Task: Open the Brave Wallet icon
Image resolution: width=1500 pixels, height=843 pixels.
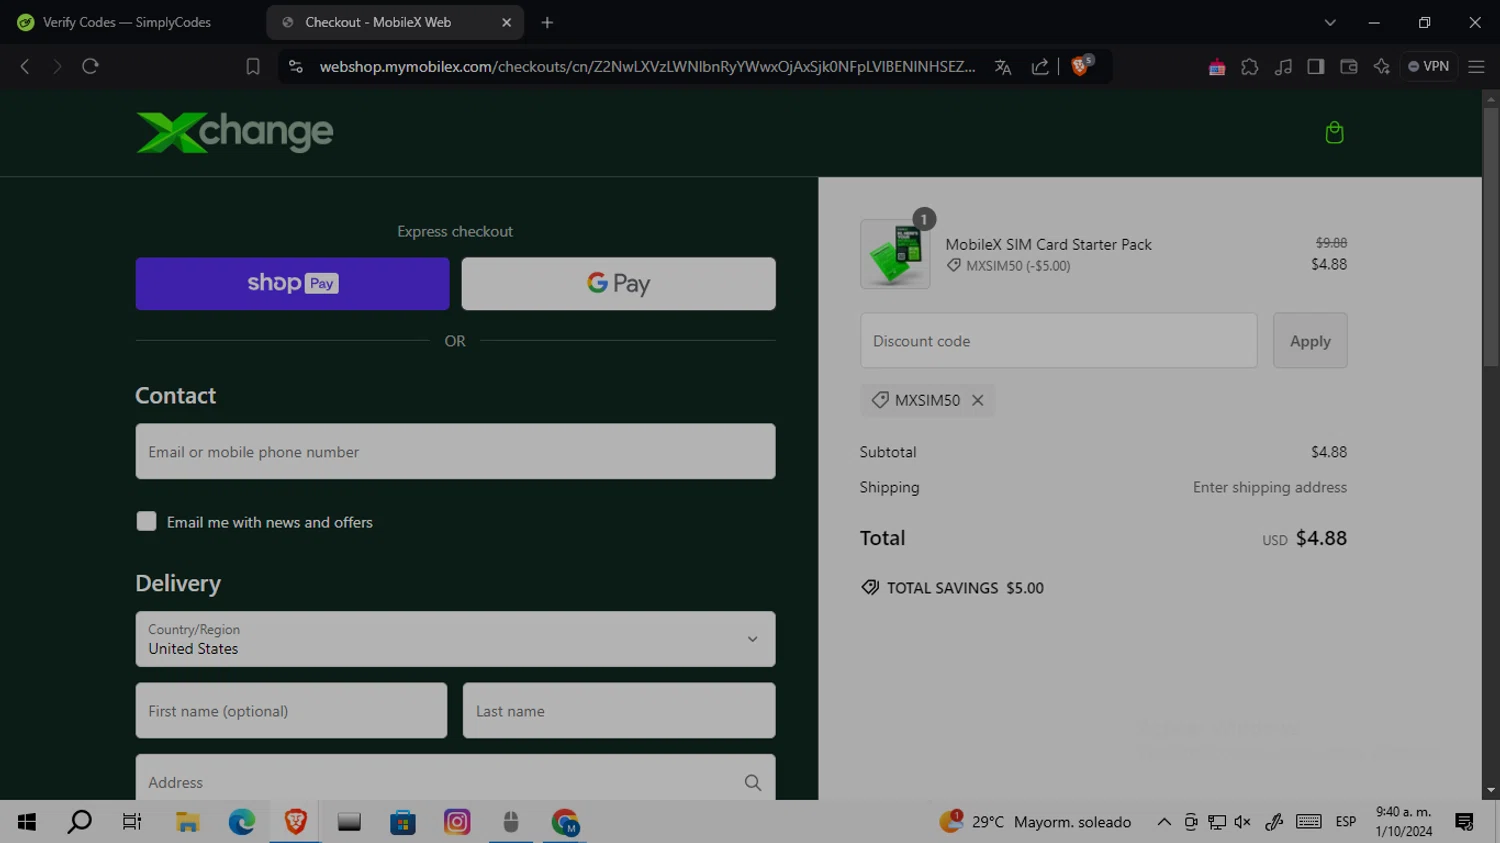Action: coord(1349,67)
